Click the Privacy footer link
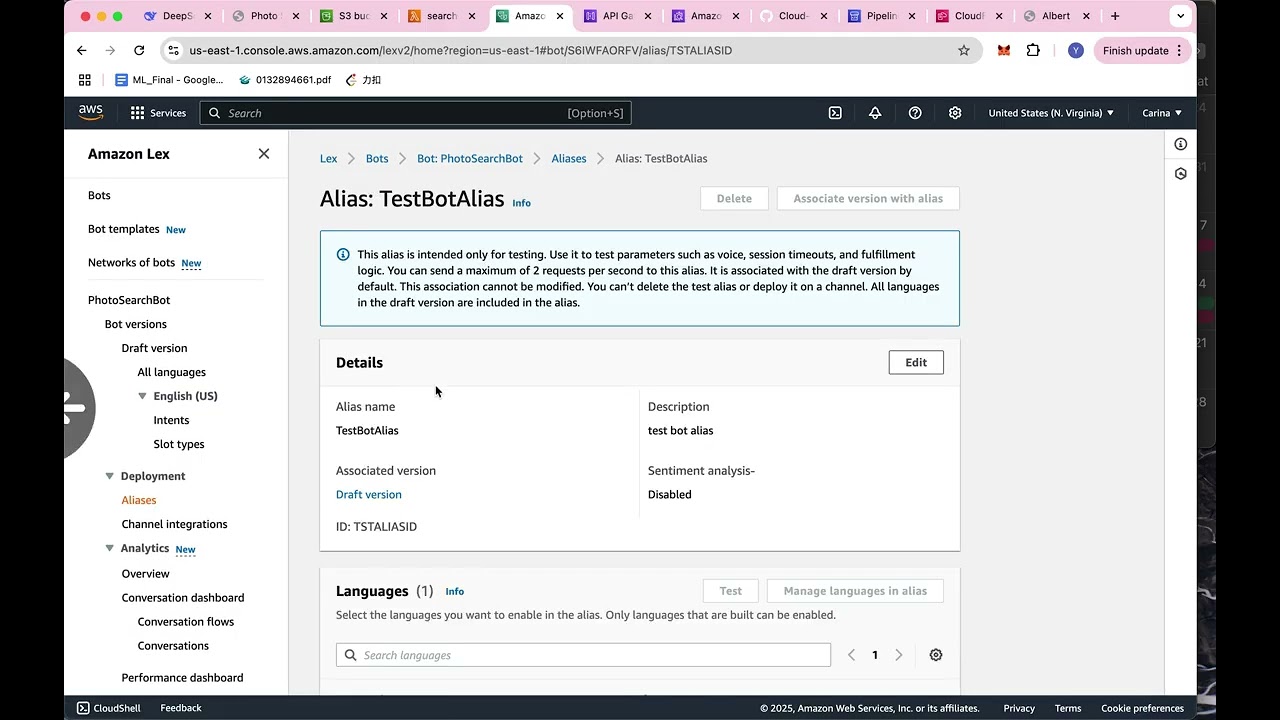The height and width of the screenshot is (720, 1280). [1019, 708]
